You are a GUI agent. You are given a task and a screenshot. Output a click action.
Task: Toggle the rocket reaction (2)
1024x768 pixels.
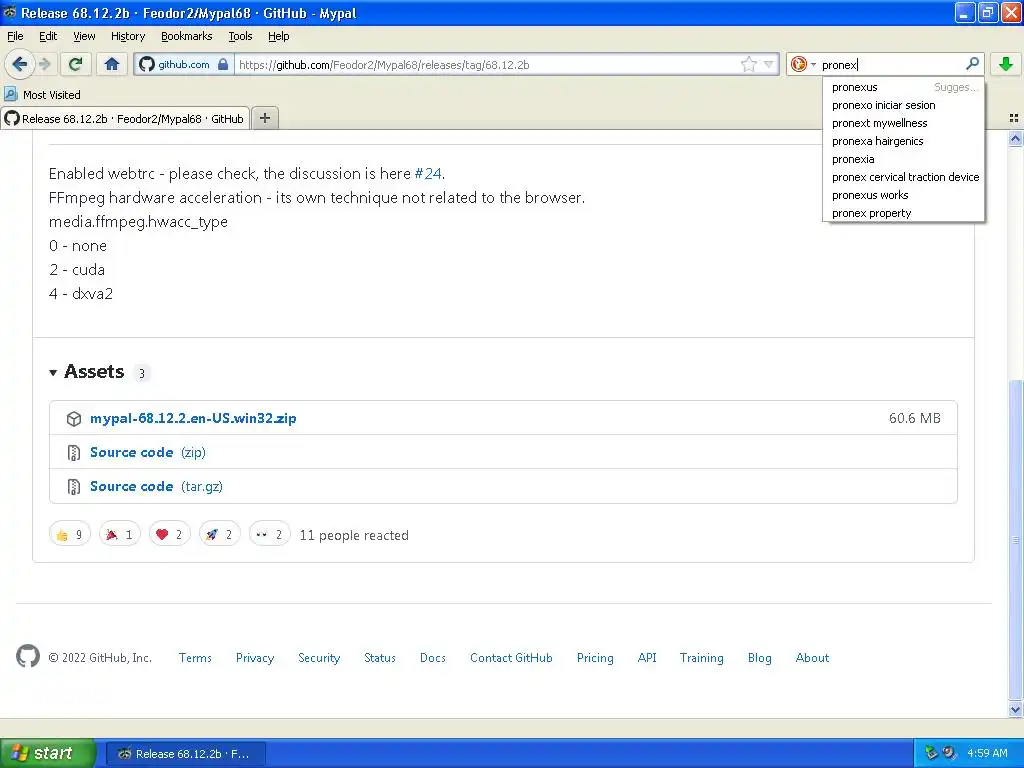(x=219, y=535)
